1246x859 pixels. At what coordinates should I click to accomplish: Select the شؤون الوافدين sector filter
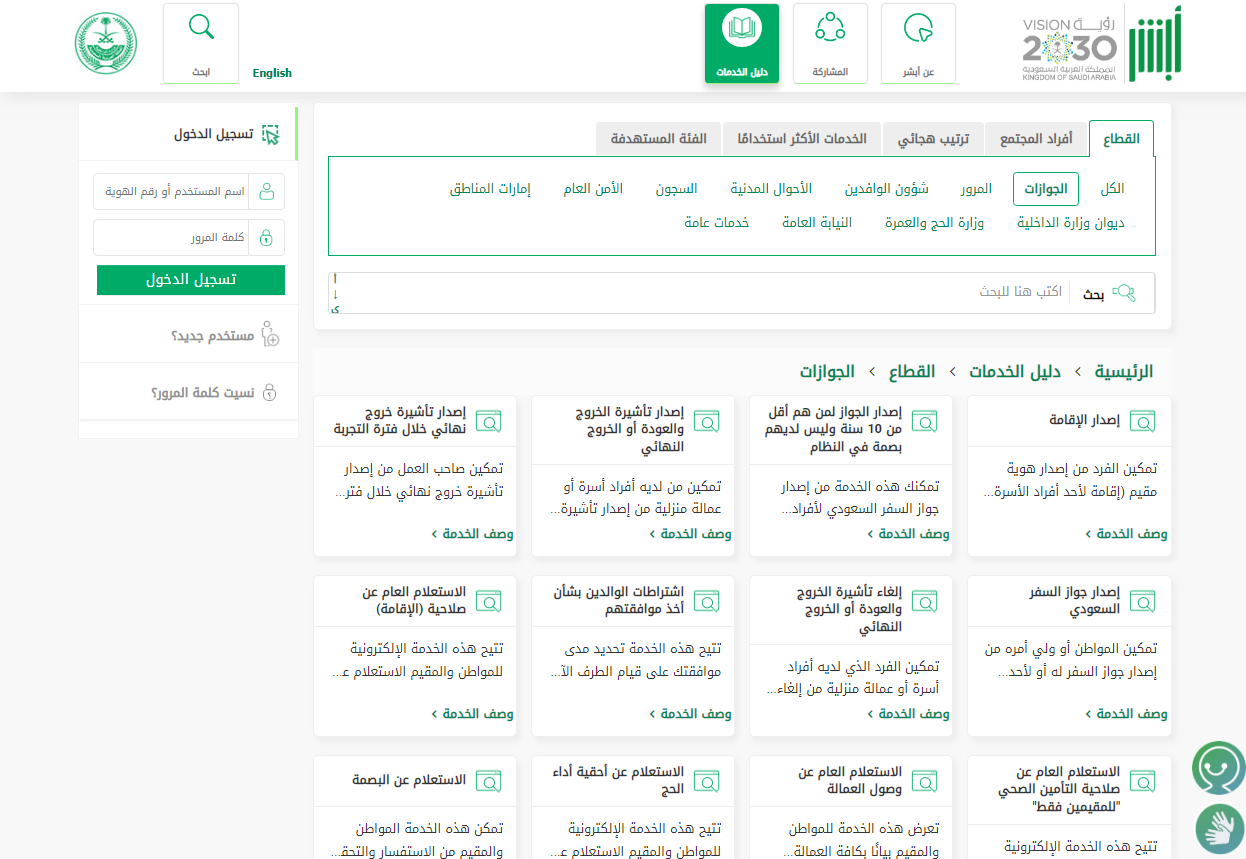pyautogui.click(x=886, y=189)
